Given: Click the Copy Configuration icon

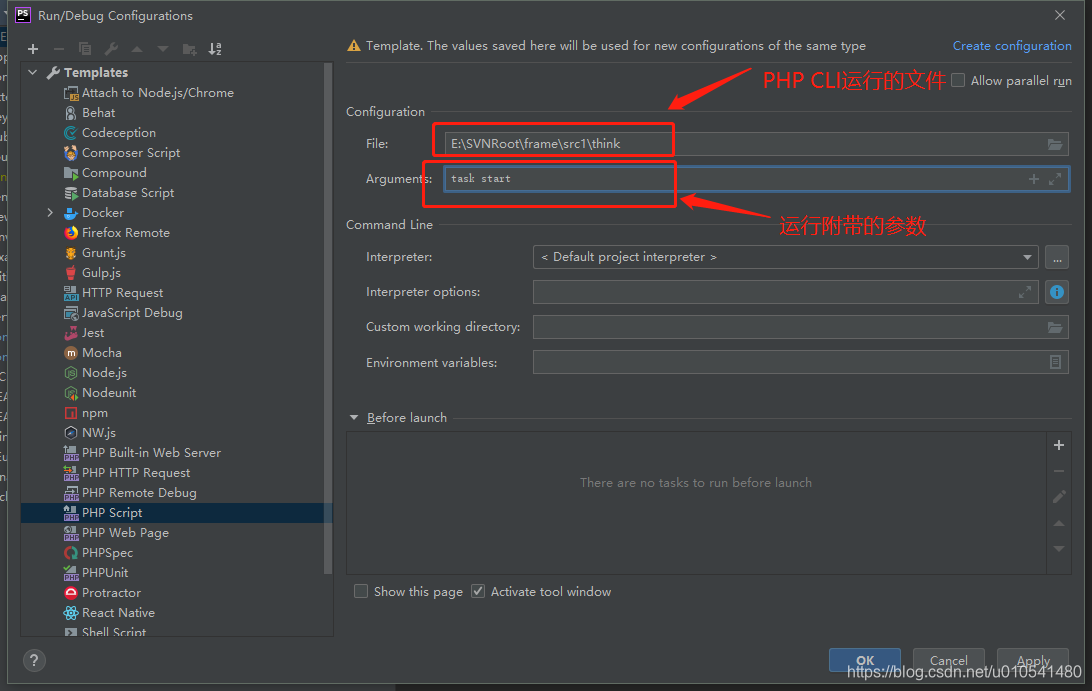Looking at the screenshot, I should [x=85, y=49].
